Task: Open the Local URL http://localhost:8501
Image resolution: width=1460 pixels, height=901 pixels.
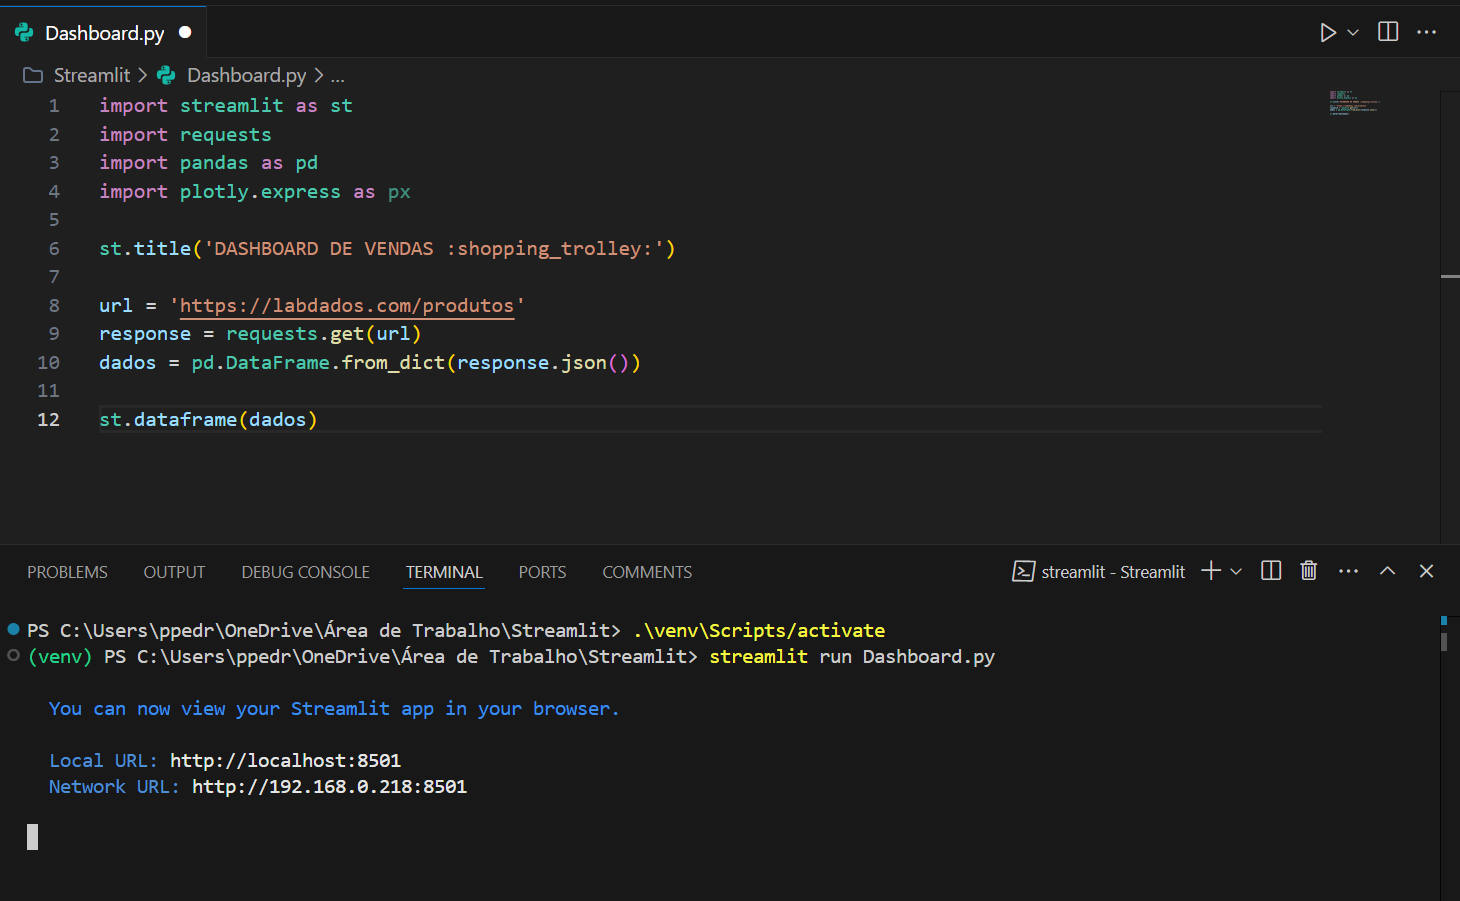Action: pos(285,761)
